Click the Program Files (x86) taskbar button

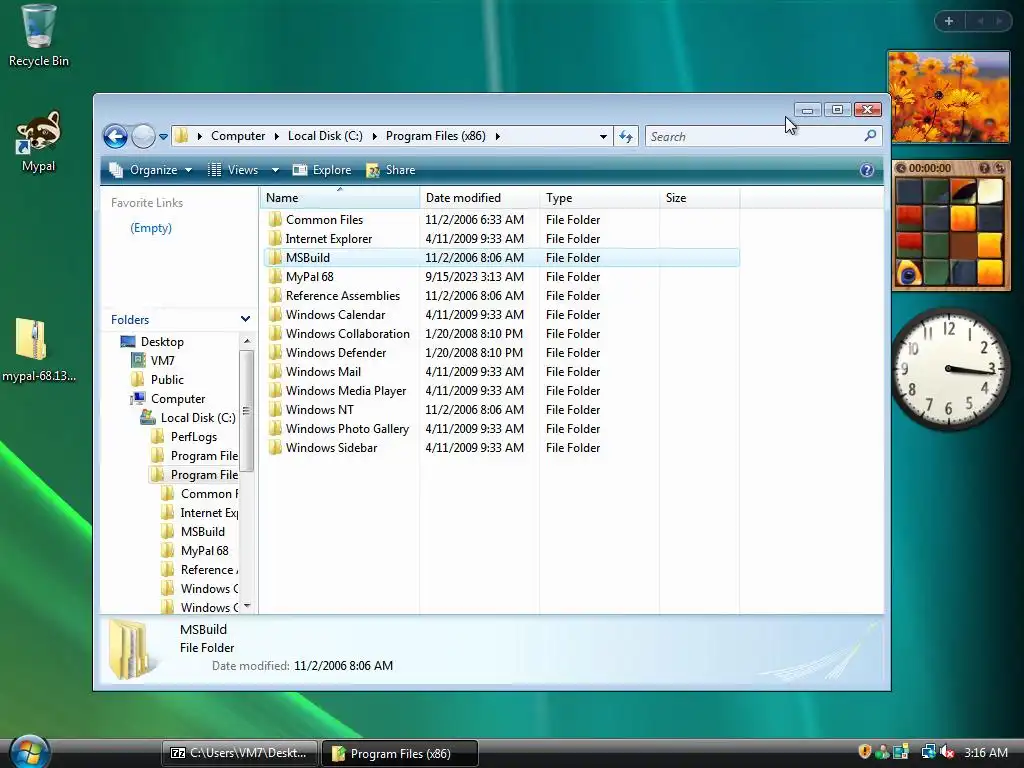coord(400,753)
